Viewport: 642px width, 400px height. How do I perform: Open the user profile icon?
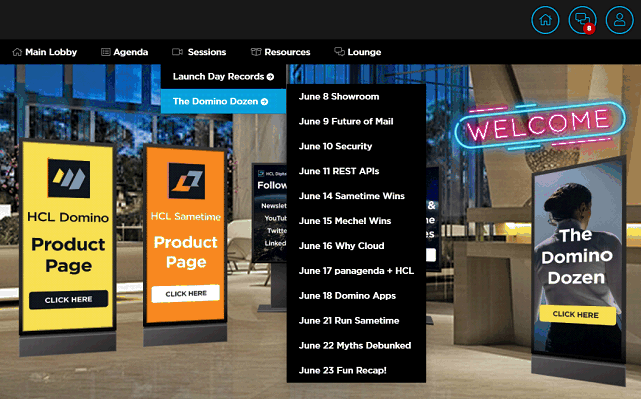(619, 20)
